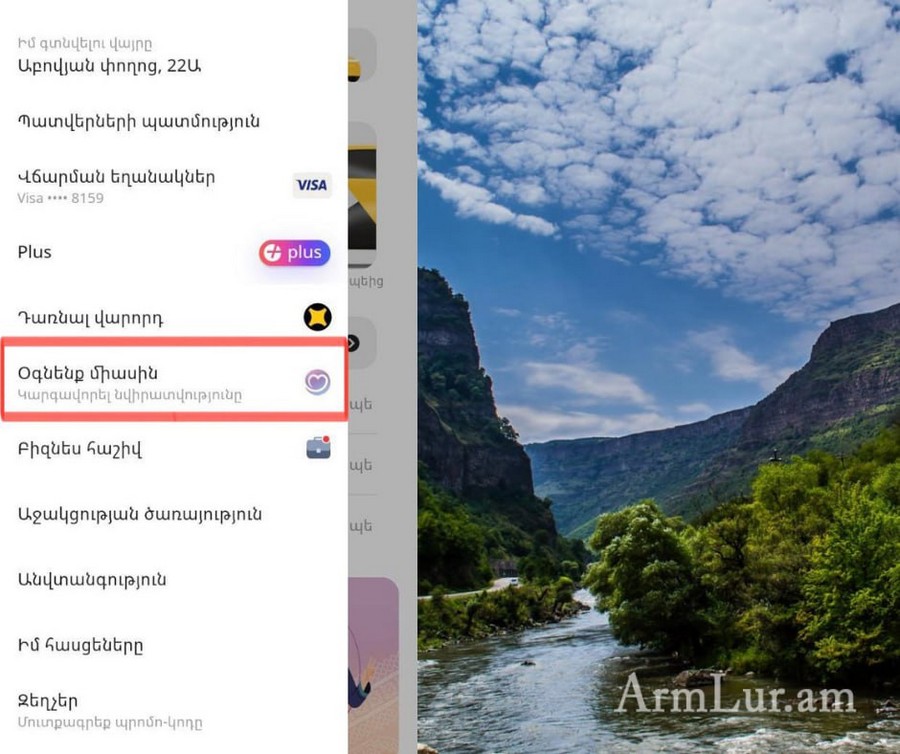
Task: Open Պատվերների պատմություն order history
Action: 174,121
